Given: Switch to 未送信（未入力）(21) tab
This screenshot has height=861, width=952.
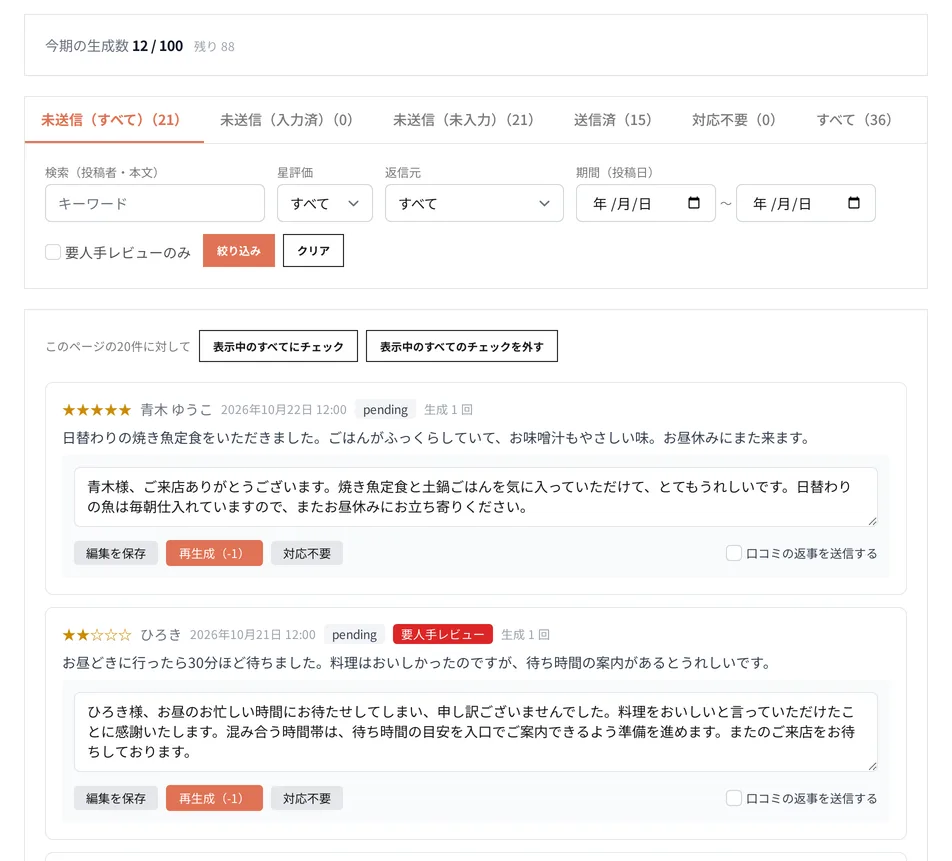Looking at the screenshot, I should 463,120.
